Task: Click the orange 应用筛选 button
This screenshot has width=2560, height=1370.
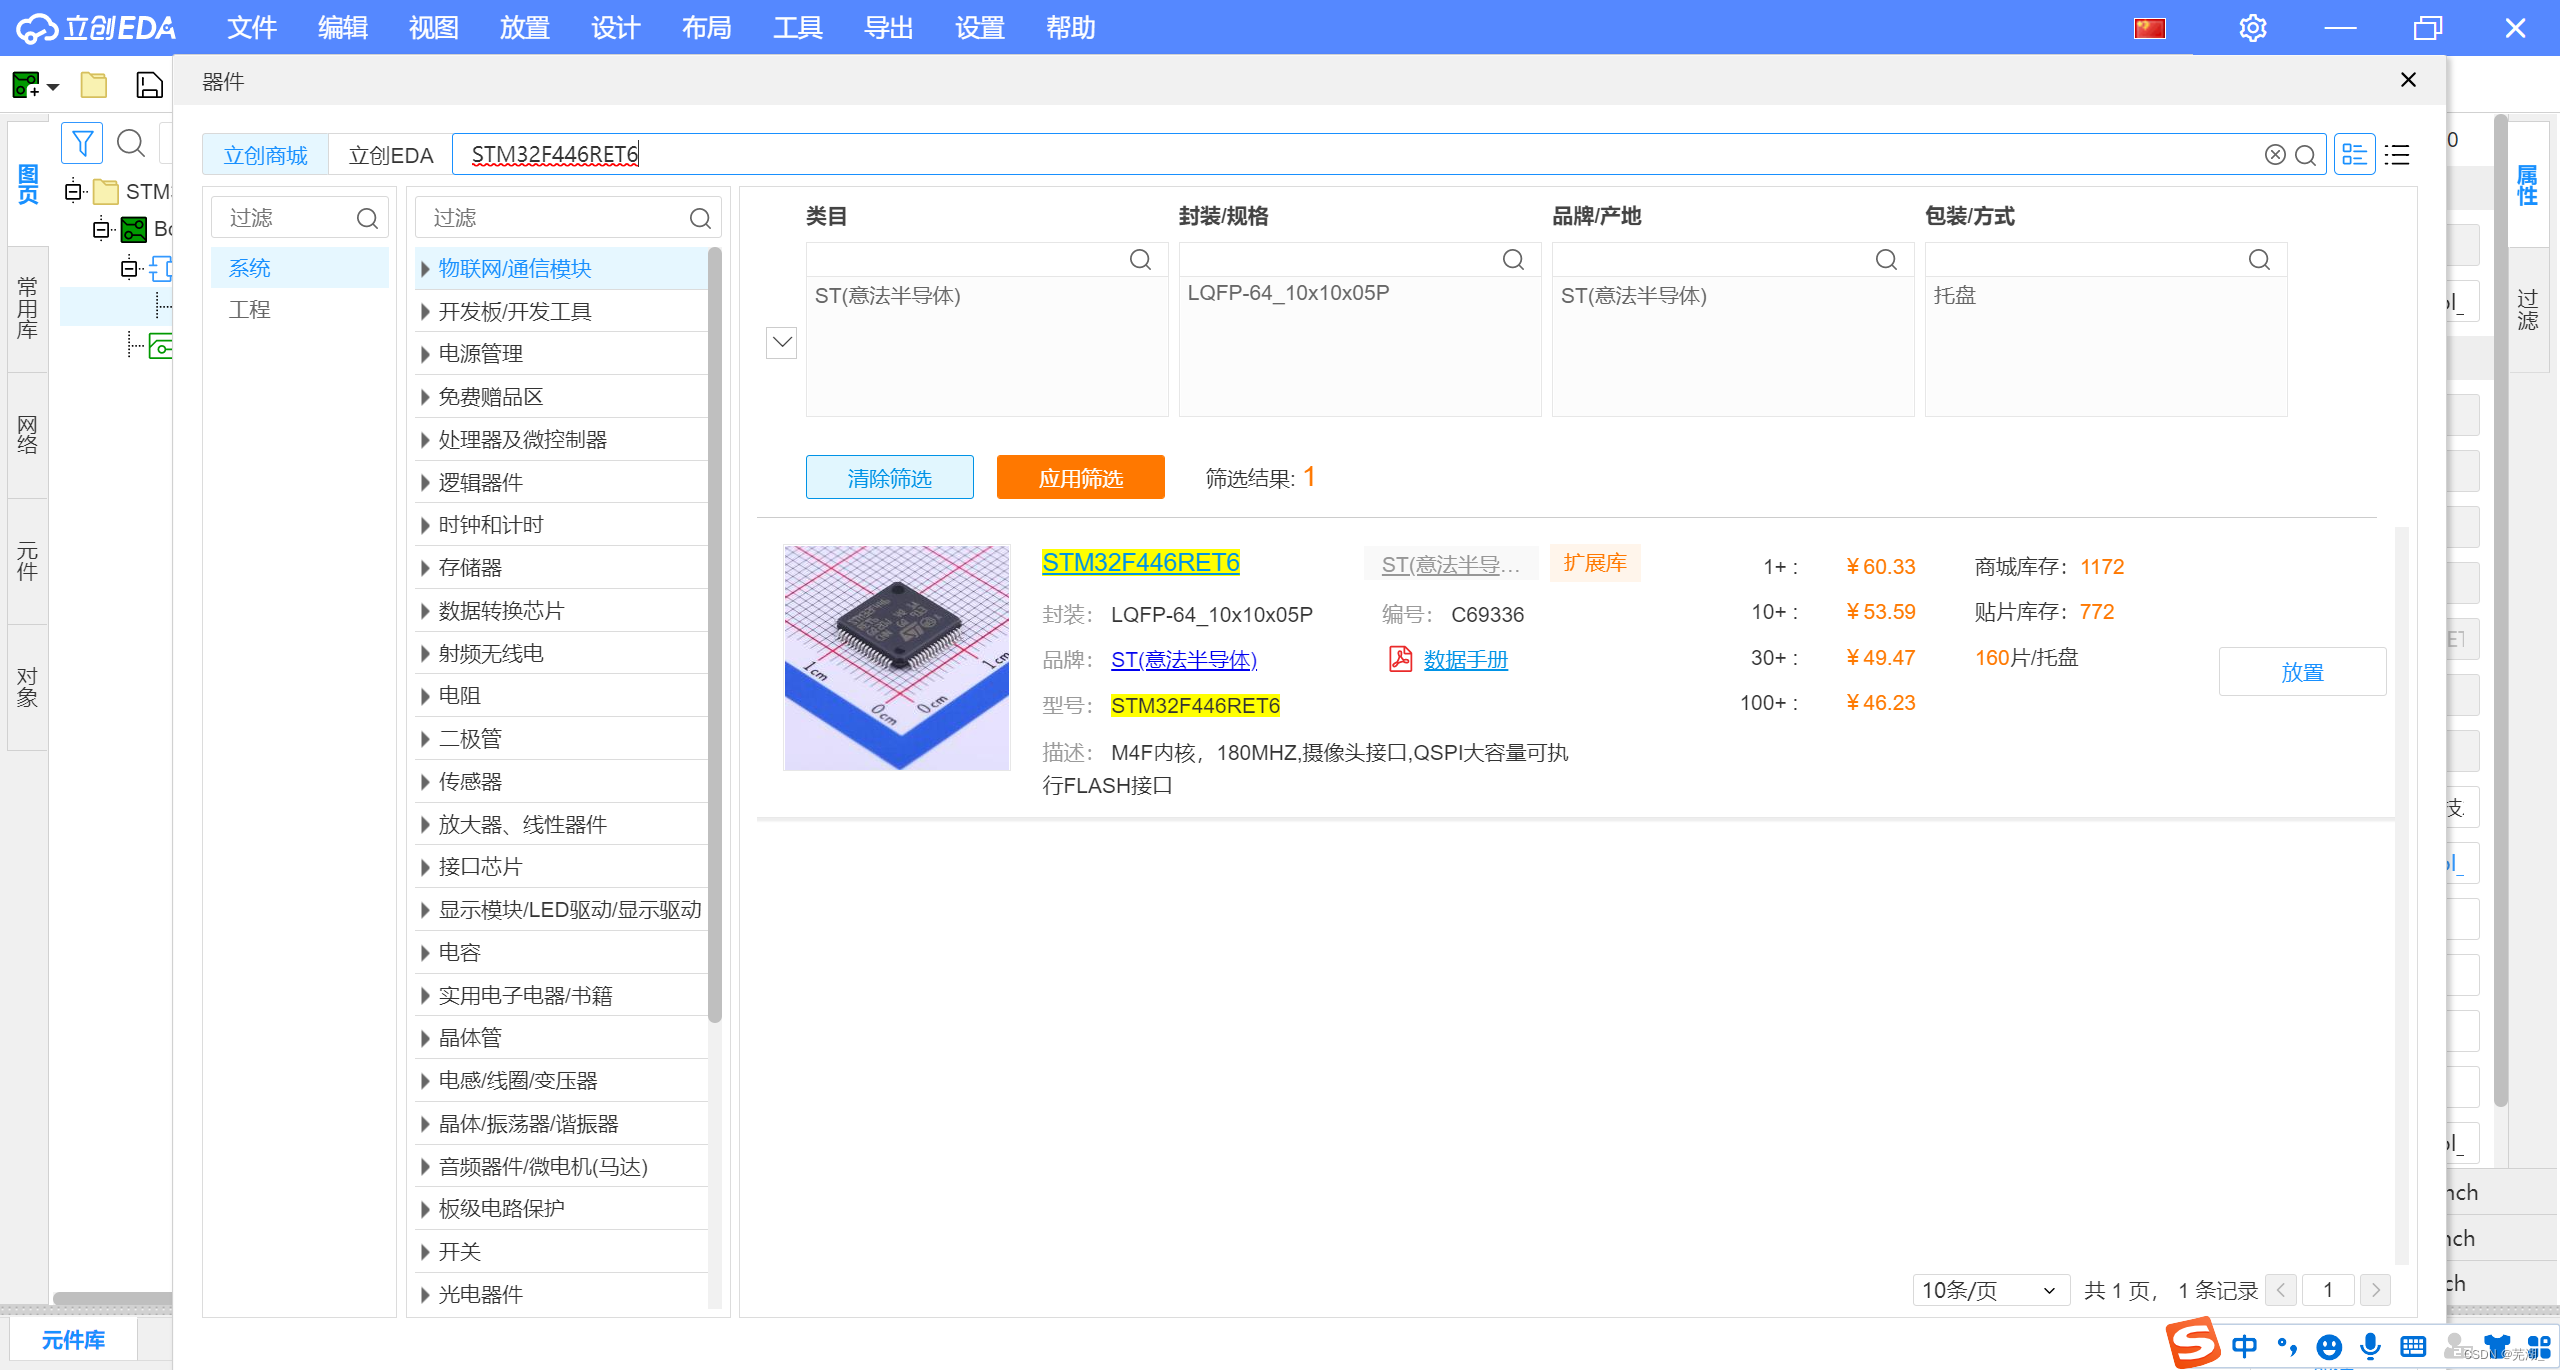Action: pos(1080,478)
